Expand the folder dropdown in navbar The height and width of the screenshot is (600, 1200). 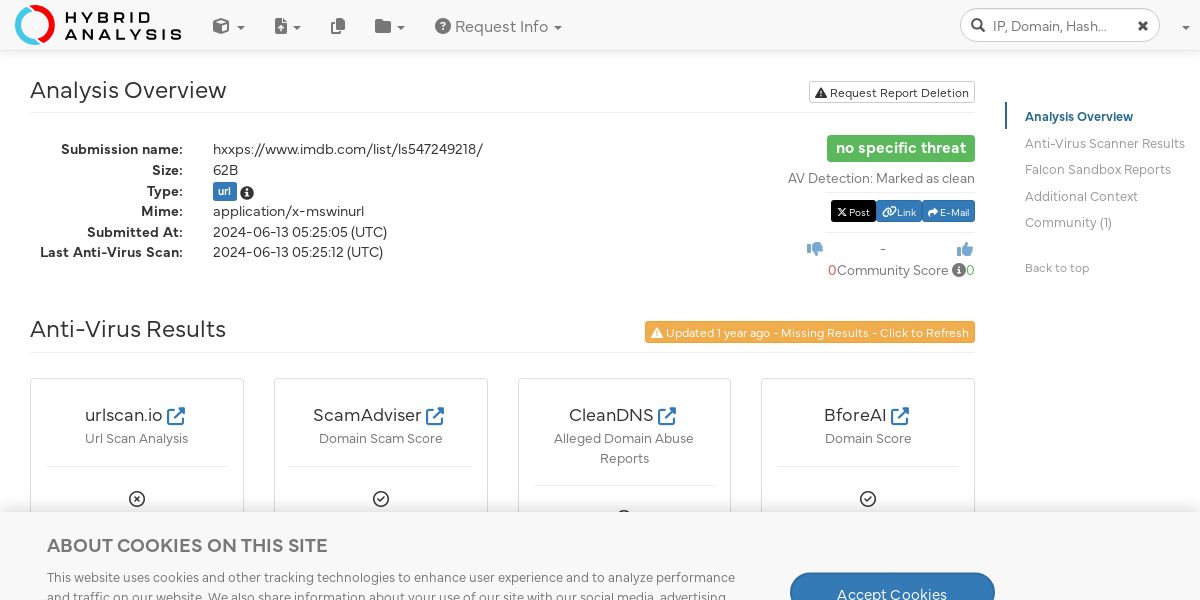pyautogui.click(x=389, y=27)
